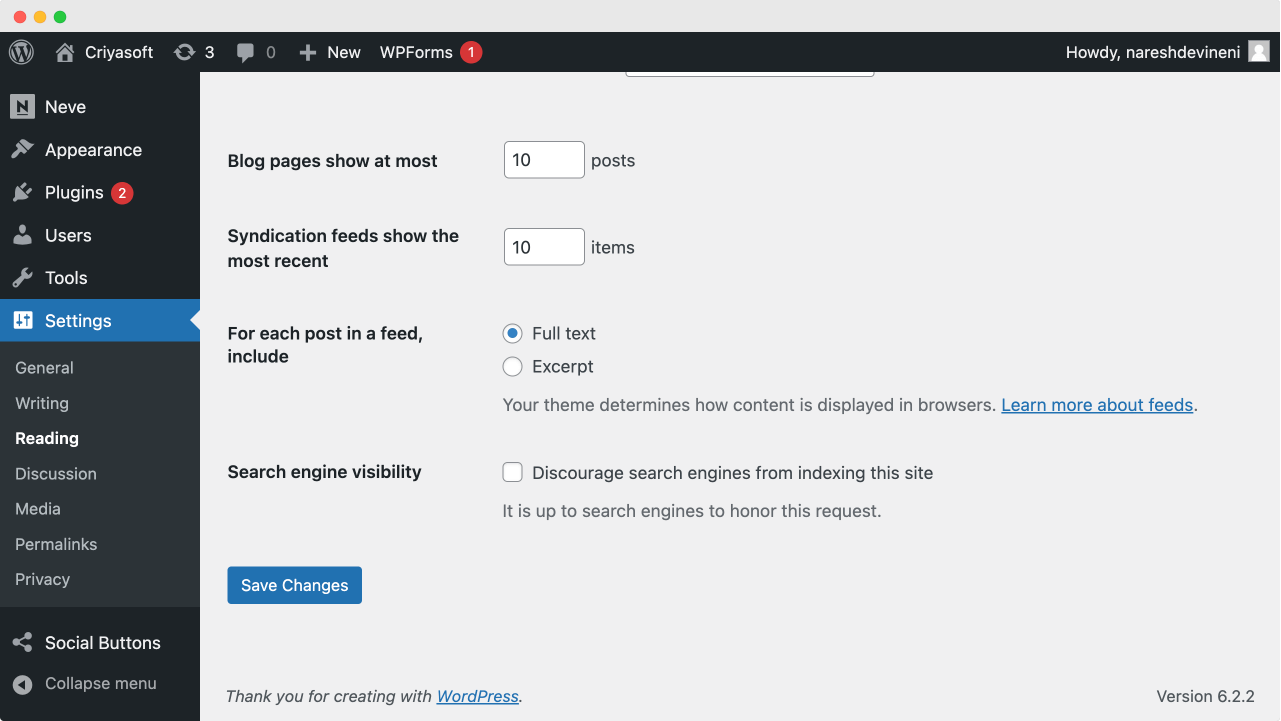Viewport: 1281px width, 721px height.
Task: Open the Plugins menu item
Action: (x=100, y=193)
